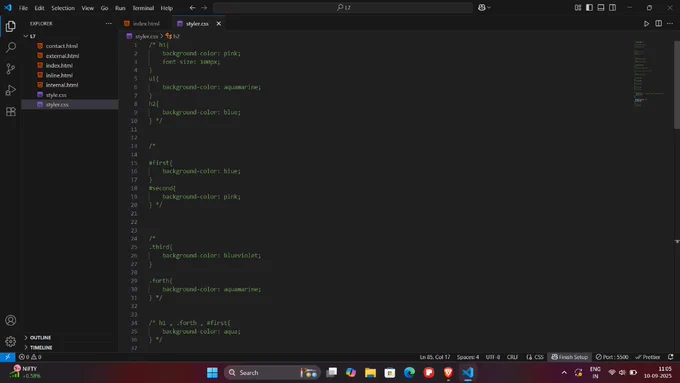Click the editor vertical scrollbar thumb

677,85
